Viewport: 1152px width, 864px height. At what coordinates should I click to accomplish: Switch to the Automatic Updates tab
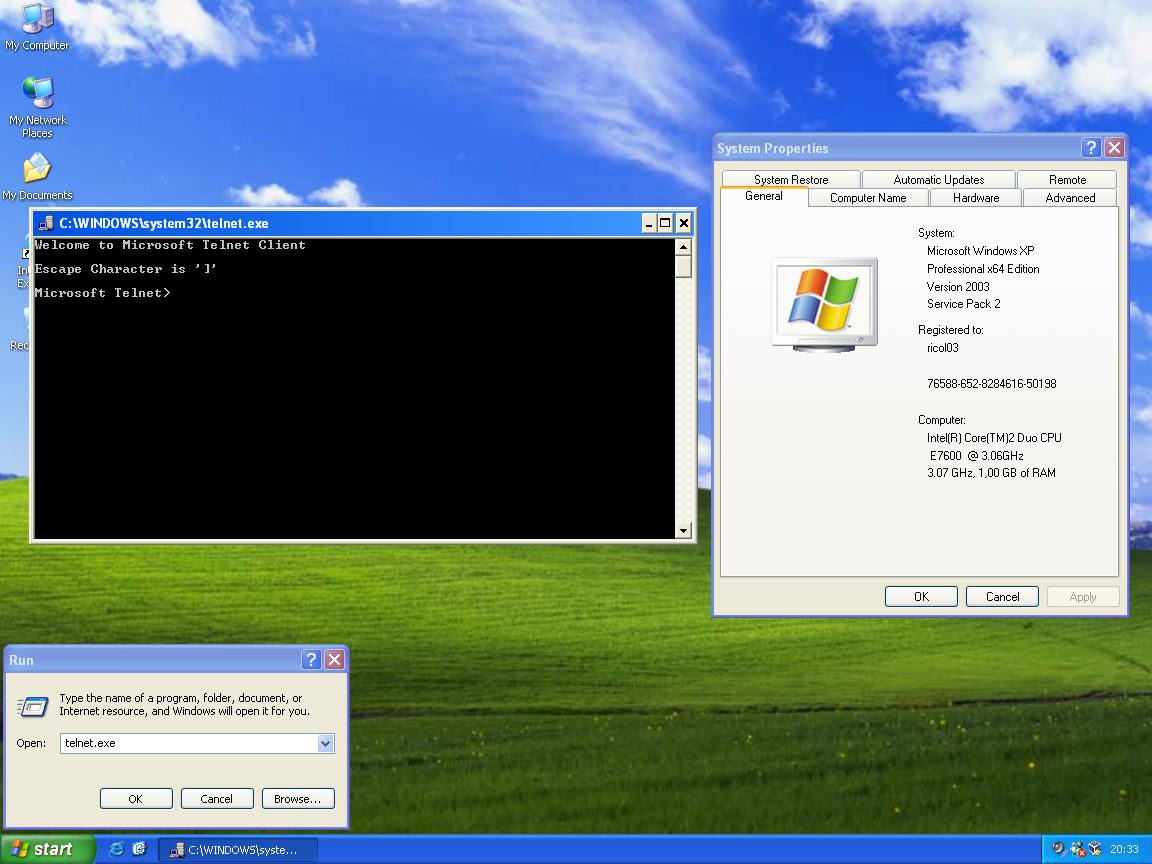[x=938, y=179]
